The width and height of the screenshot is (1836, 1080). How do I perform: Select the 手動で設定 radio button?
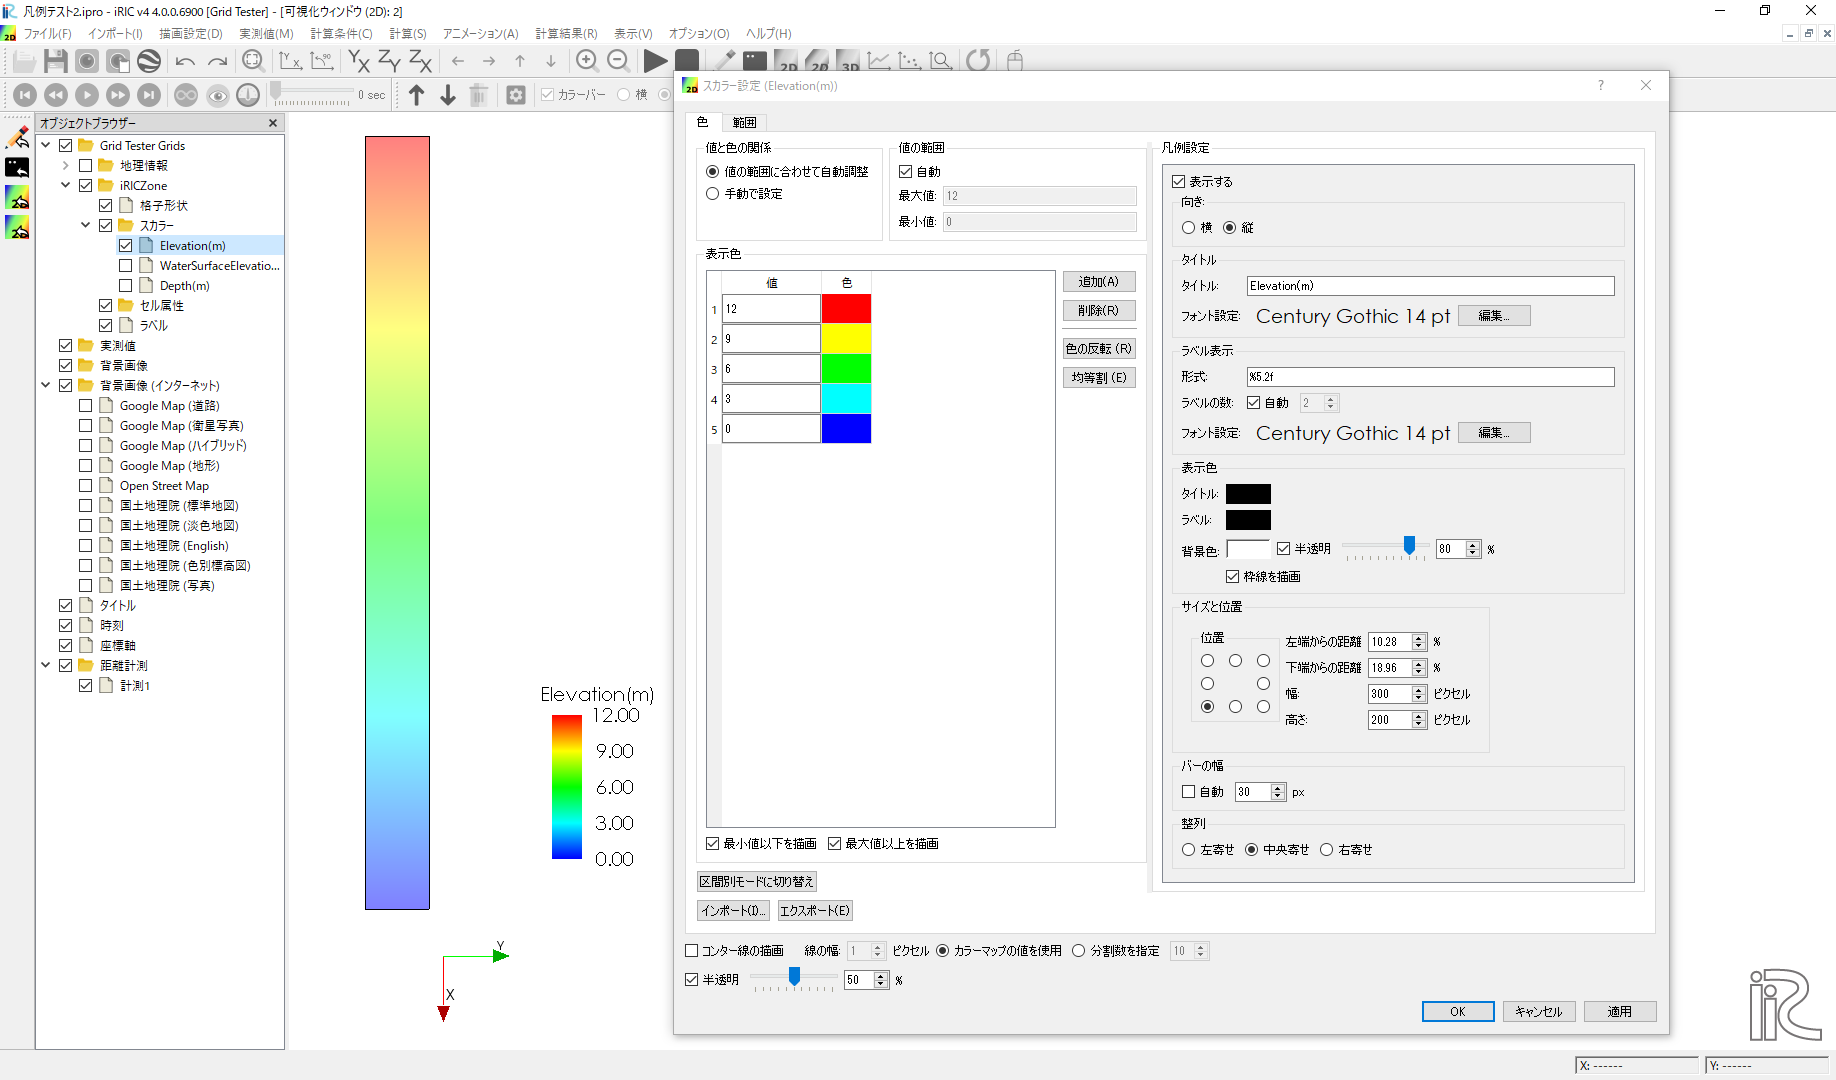pyautogui.click(x=713, y=194)
